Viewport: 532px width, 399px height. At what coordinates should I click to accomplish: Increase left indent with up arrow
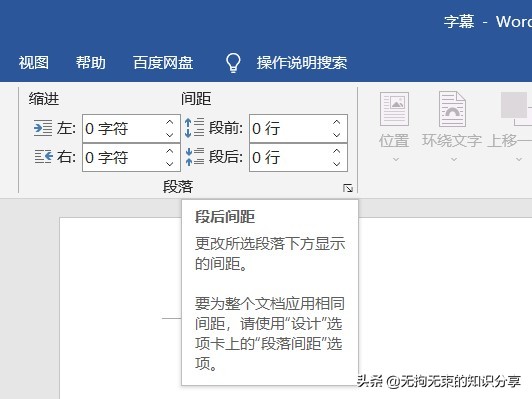170,122
